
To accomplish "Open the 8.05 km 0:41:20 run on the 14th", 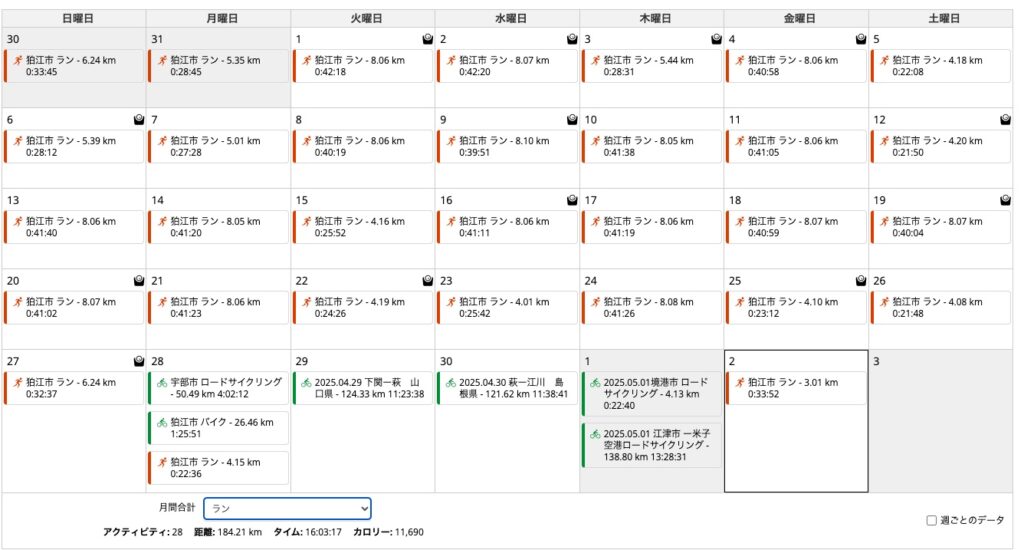I will (219, 227).
